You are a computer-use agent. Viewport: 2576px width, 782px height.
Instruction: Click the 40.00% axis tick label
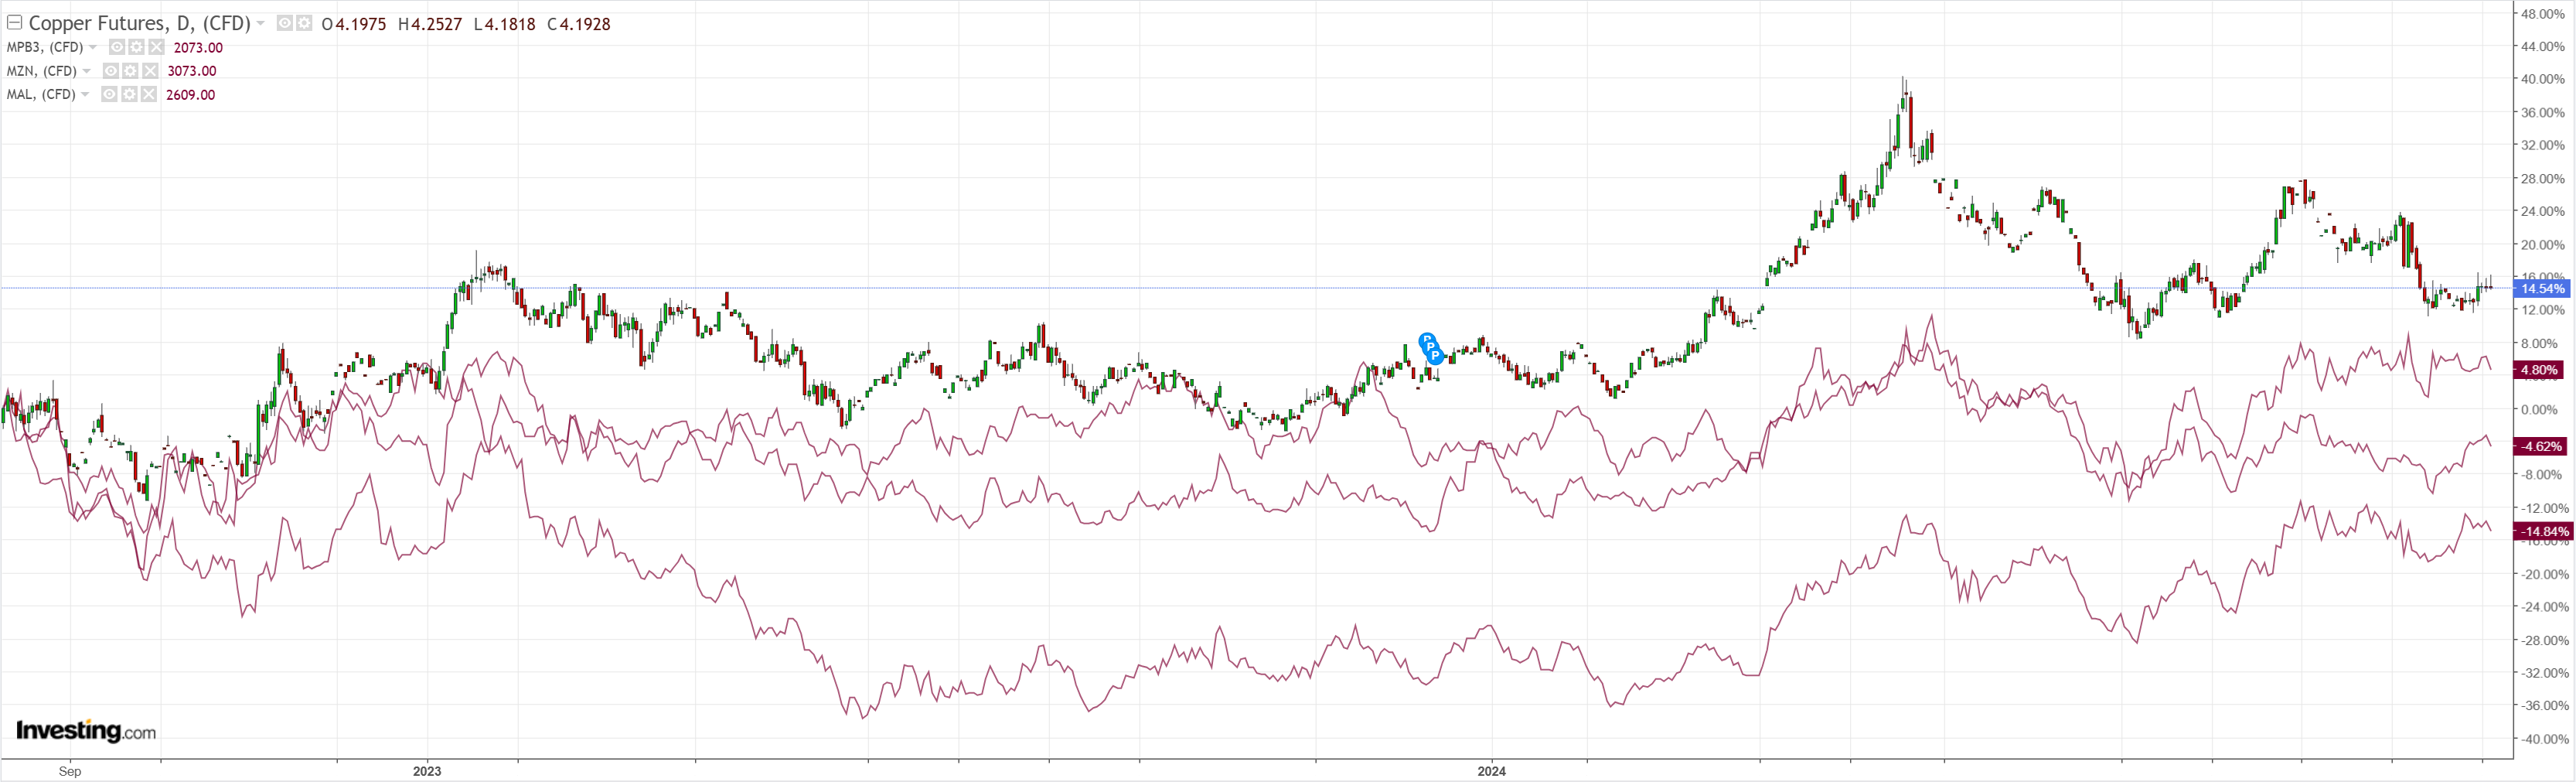pos(2543,80)
